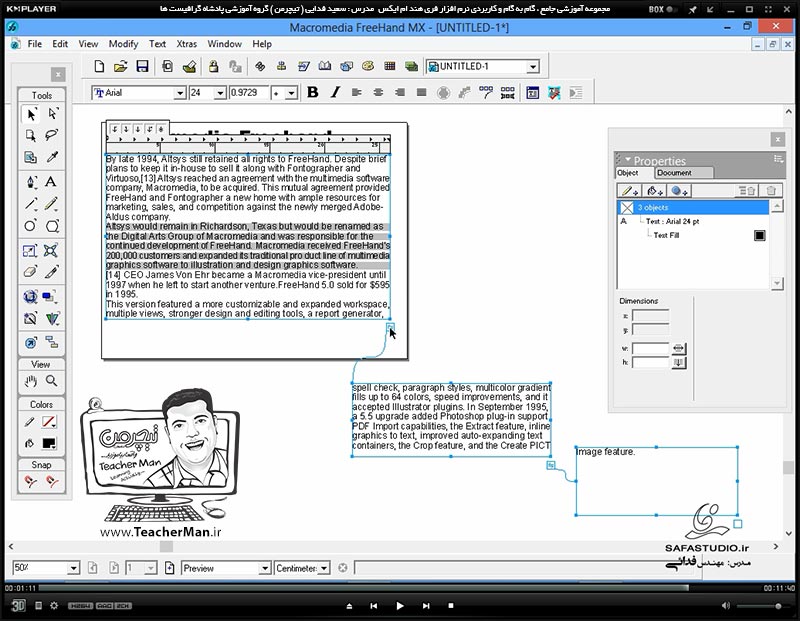This screenshot has width=800, height=621.
Task: Select the Eyedropper tool
Action: click(52, 157)
